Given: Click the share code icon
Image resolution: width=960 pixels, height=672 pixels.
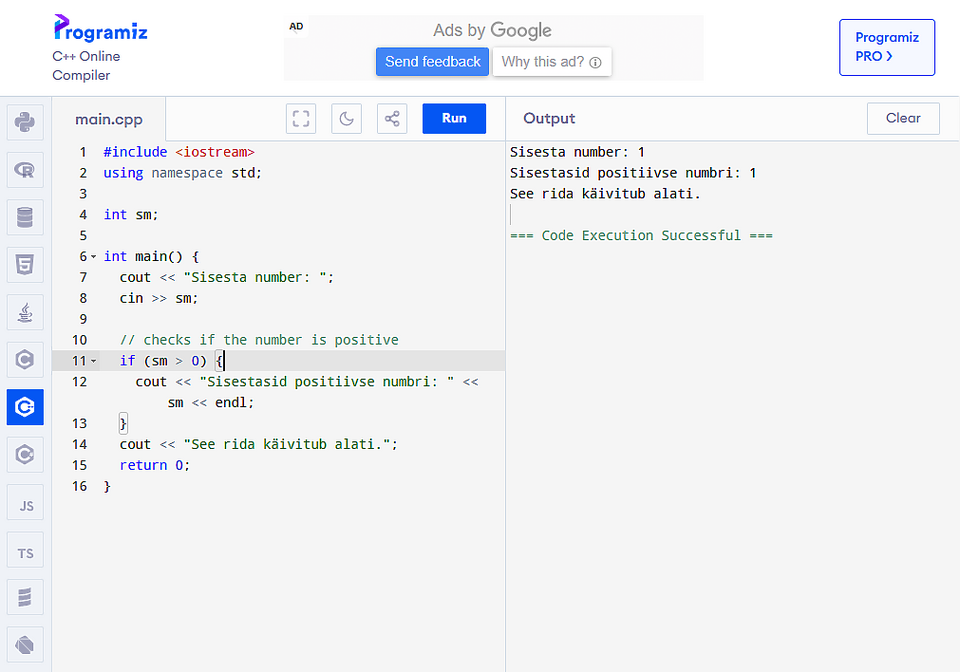Looking at the screenshot, I should pos(391,118).
